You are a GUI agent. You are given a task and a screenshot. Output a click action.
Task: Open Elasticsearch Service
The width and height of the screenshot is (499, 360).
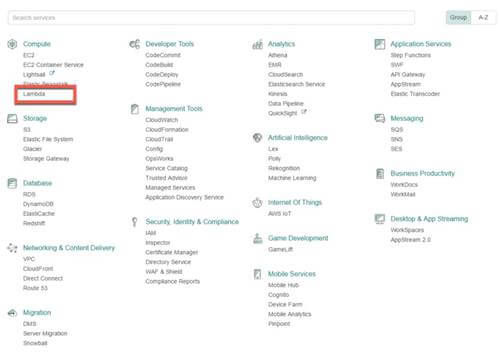tap(297, 84)
